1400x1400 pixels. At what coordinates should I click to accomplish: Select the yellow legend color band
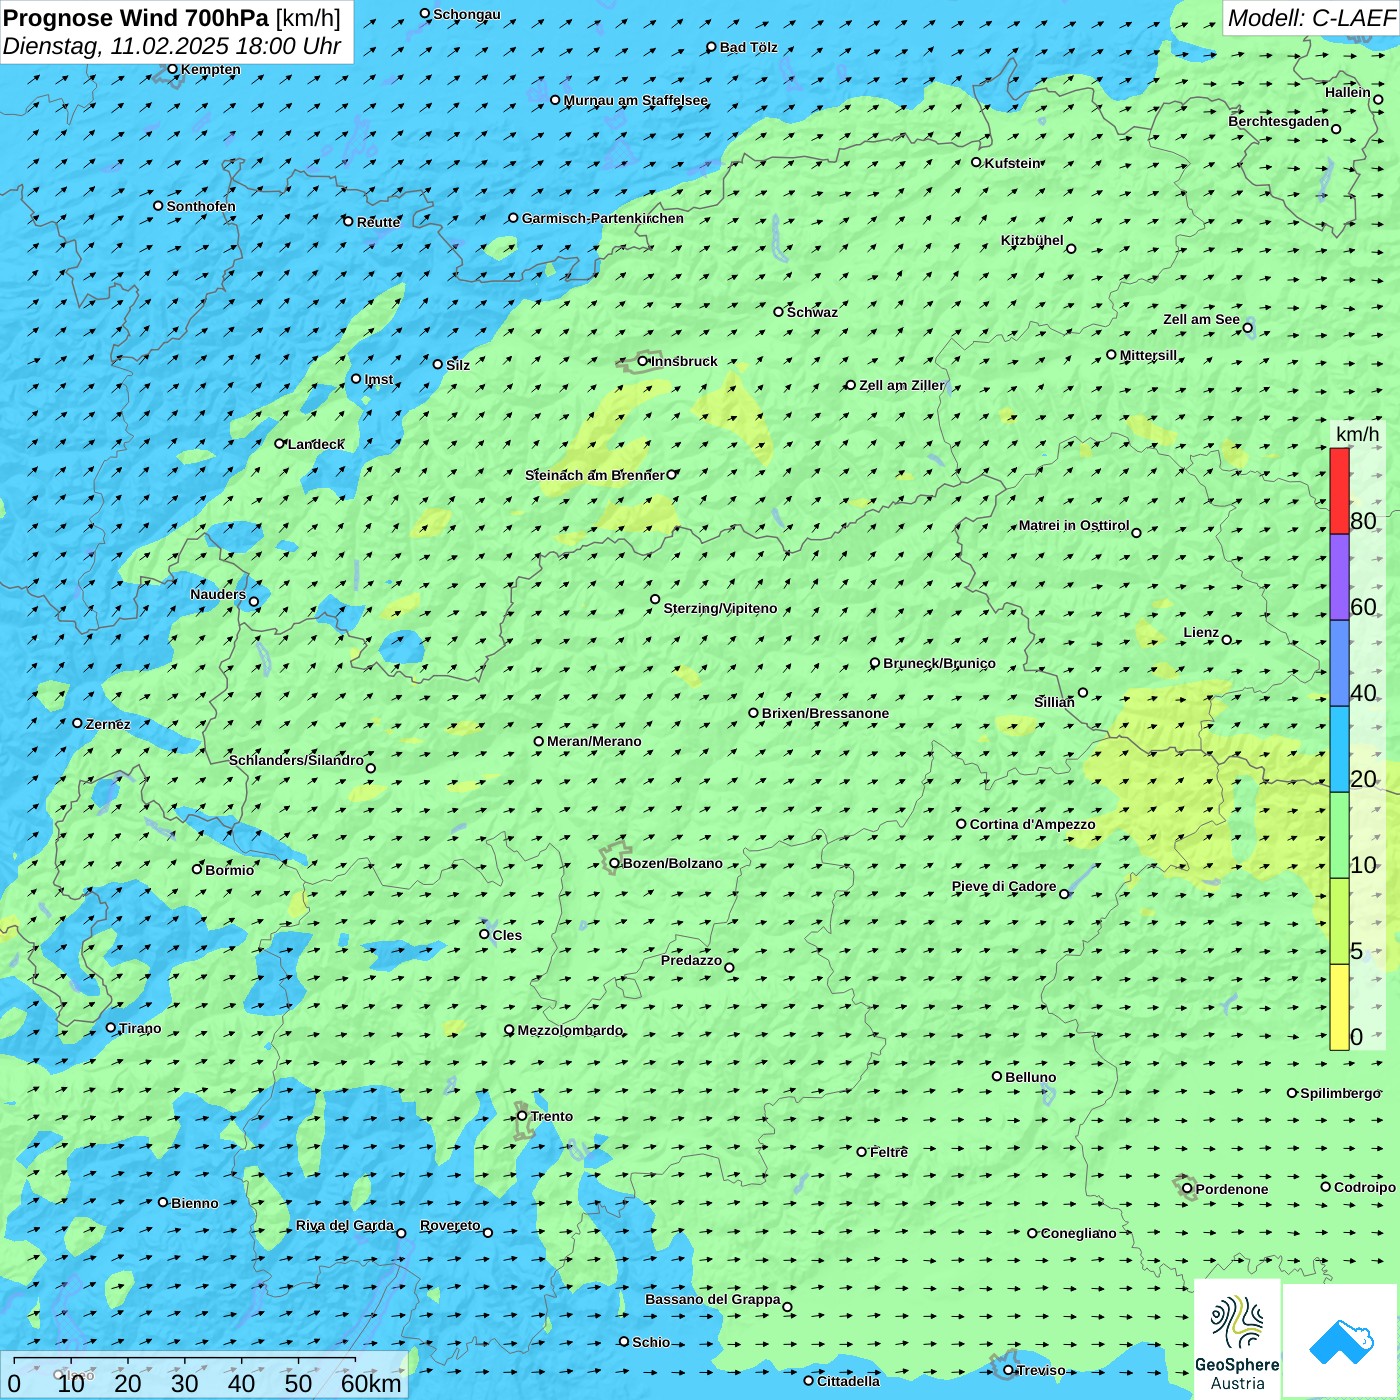tap(1338, 1006)
